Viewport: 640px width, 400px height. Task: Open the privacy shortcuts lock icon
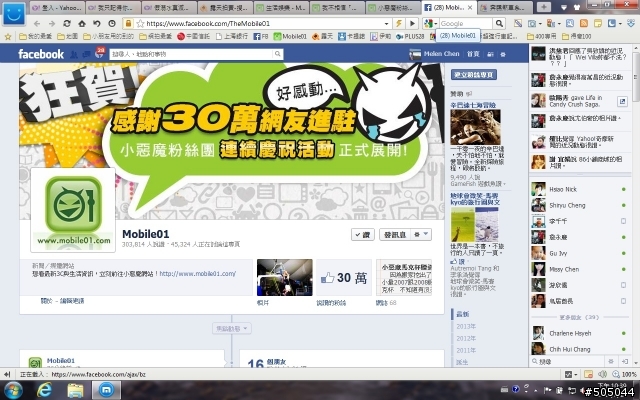coord(490,54)
